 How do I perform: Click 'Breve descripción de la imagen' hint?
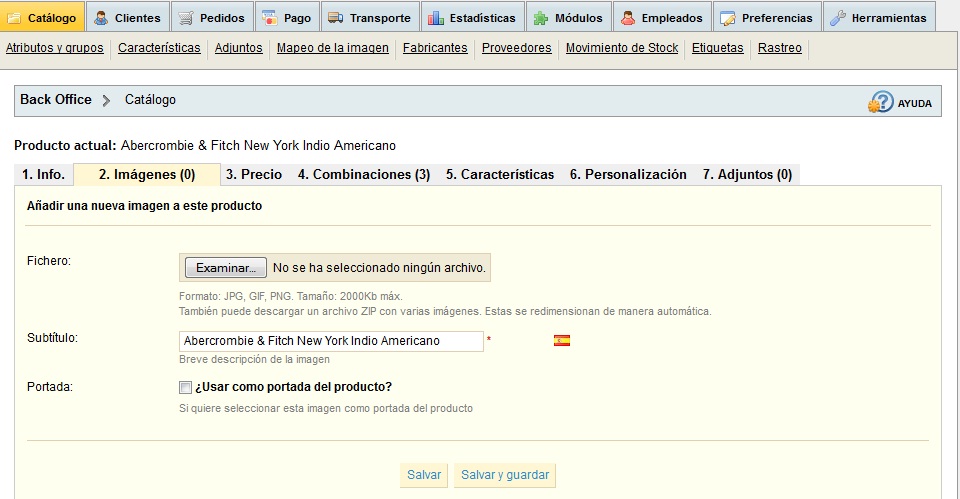pyautogui.click(x=254, y=359)
